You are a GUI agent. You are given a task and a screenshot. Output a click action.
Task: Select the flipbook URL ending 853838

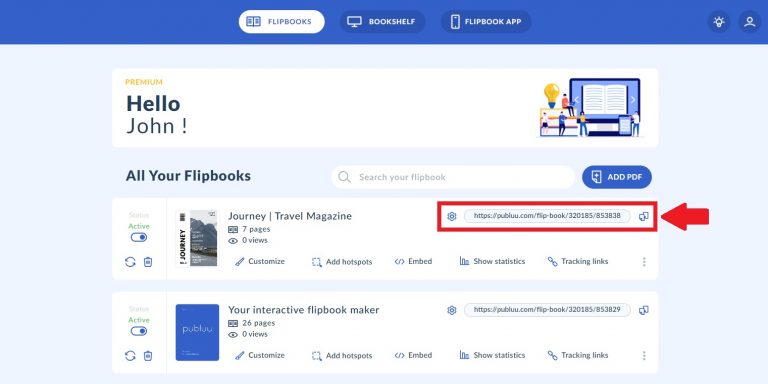[x=547, y=216]
